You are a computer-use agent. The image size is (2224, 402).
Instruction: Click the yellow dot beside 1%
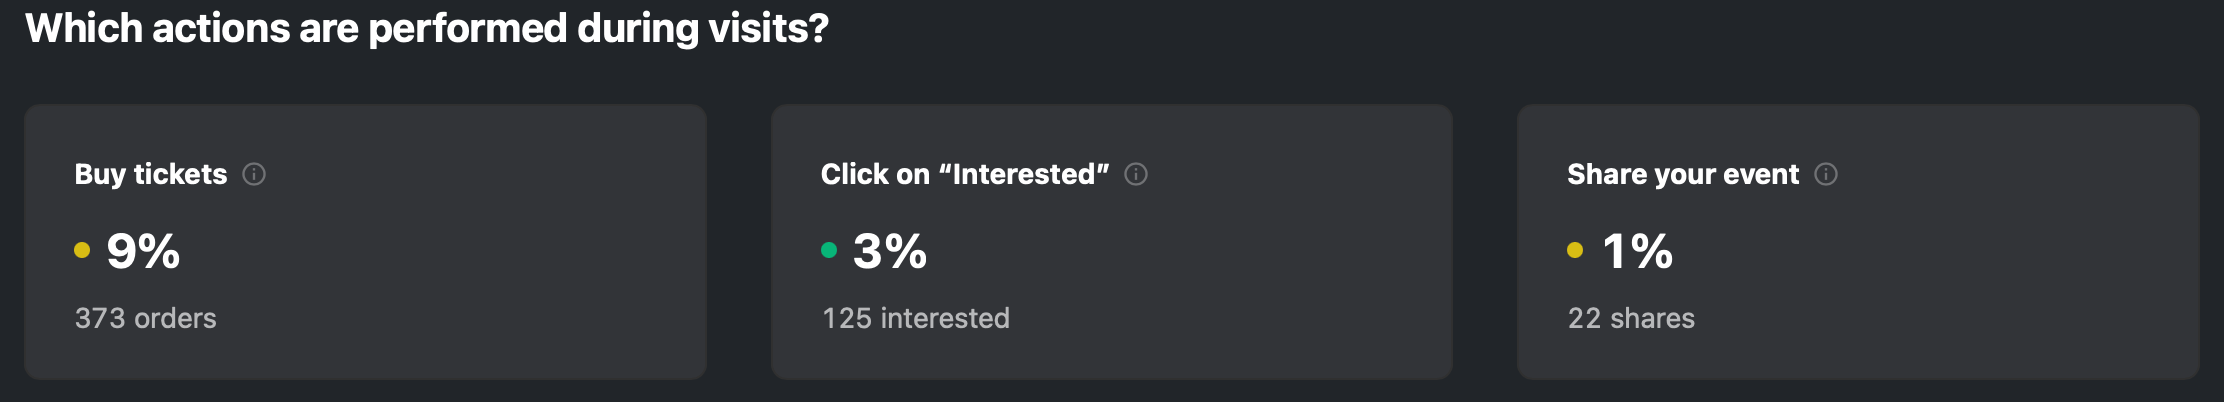(1575, 250)
